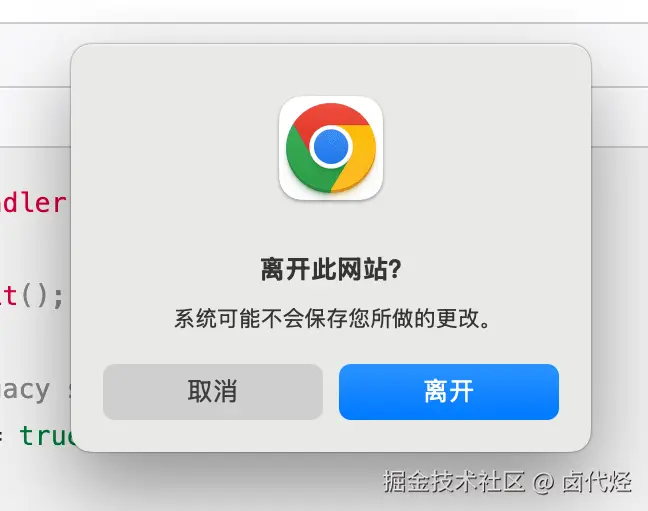Click the parentheses '()' in the code
This screenshot has width=648, height=511.
click(x=35, y=296)
